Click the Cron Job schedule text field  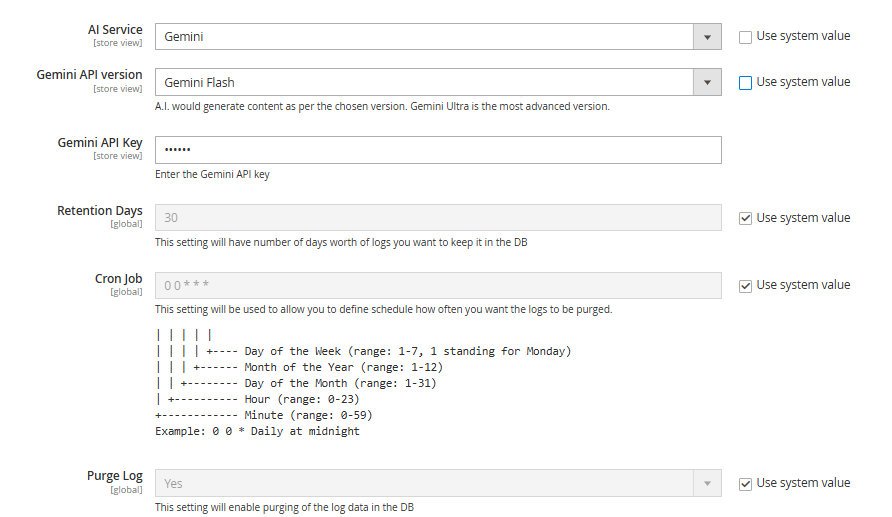point(438,286)
